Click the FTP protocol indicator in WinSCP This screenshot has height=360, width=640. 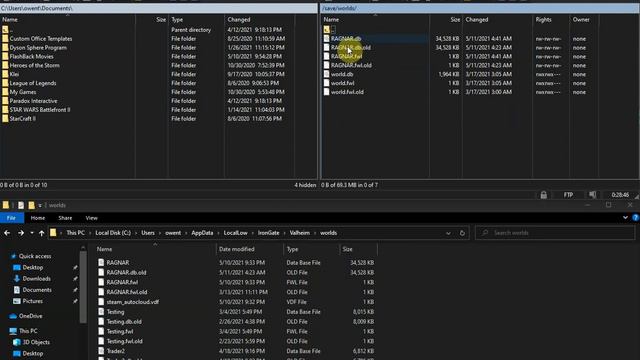point(568,195)
